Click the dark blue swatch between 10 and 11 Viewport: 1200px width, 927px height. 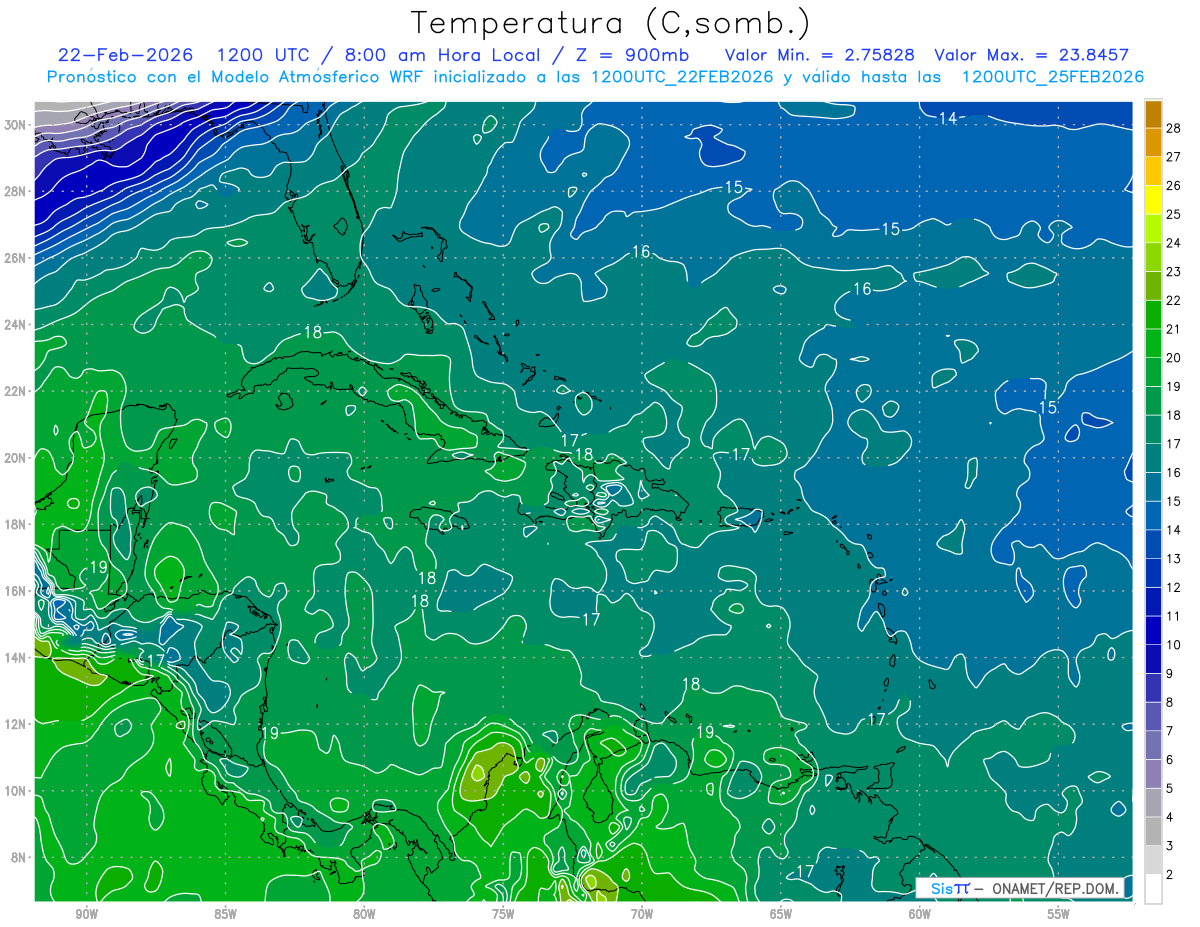point(1153,630)
